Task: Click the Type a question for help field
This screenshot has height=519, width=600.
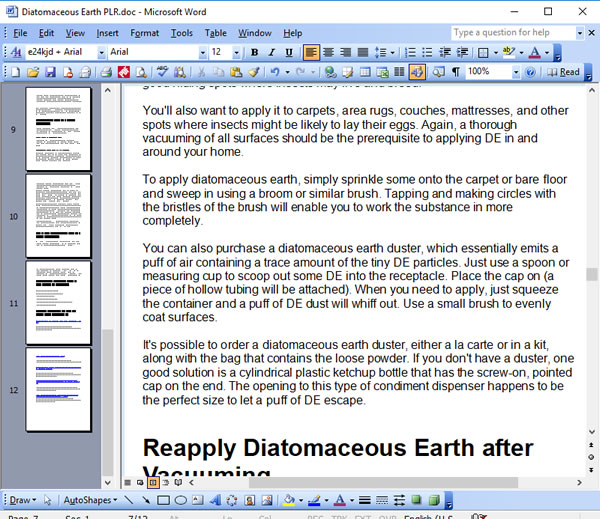Action: 514,33
